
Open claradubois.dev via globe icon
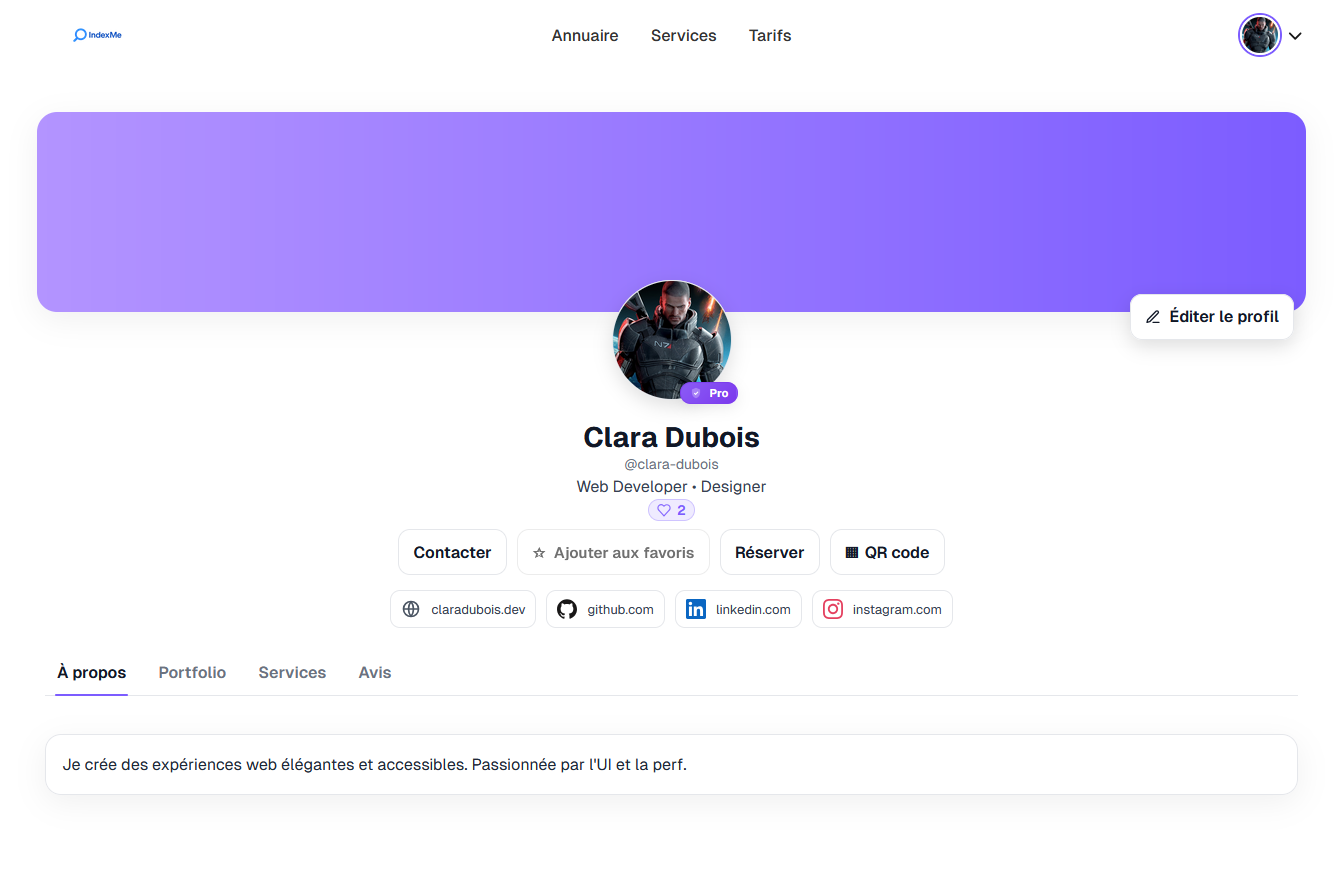click(x=411, y=609)
